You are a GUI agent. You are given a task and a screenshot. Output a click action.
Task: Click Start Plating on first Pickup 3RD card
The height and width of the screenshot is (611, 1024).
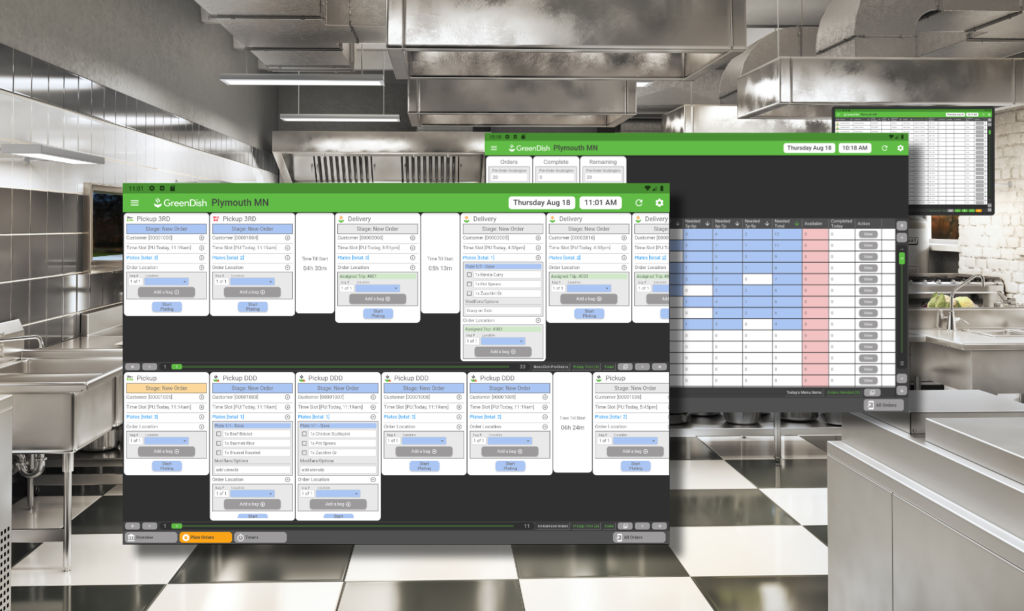[x=166, y=308]
